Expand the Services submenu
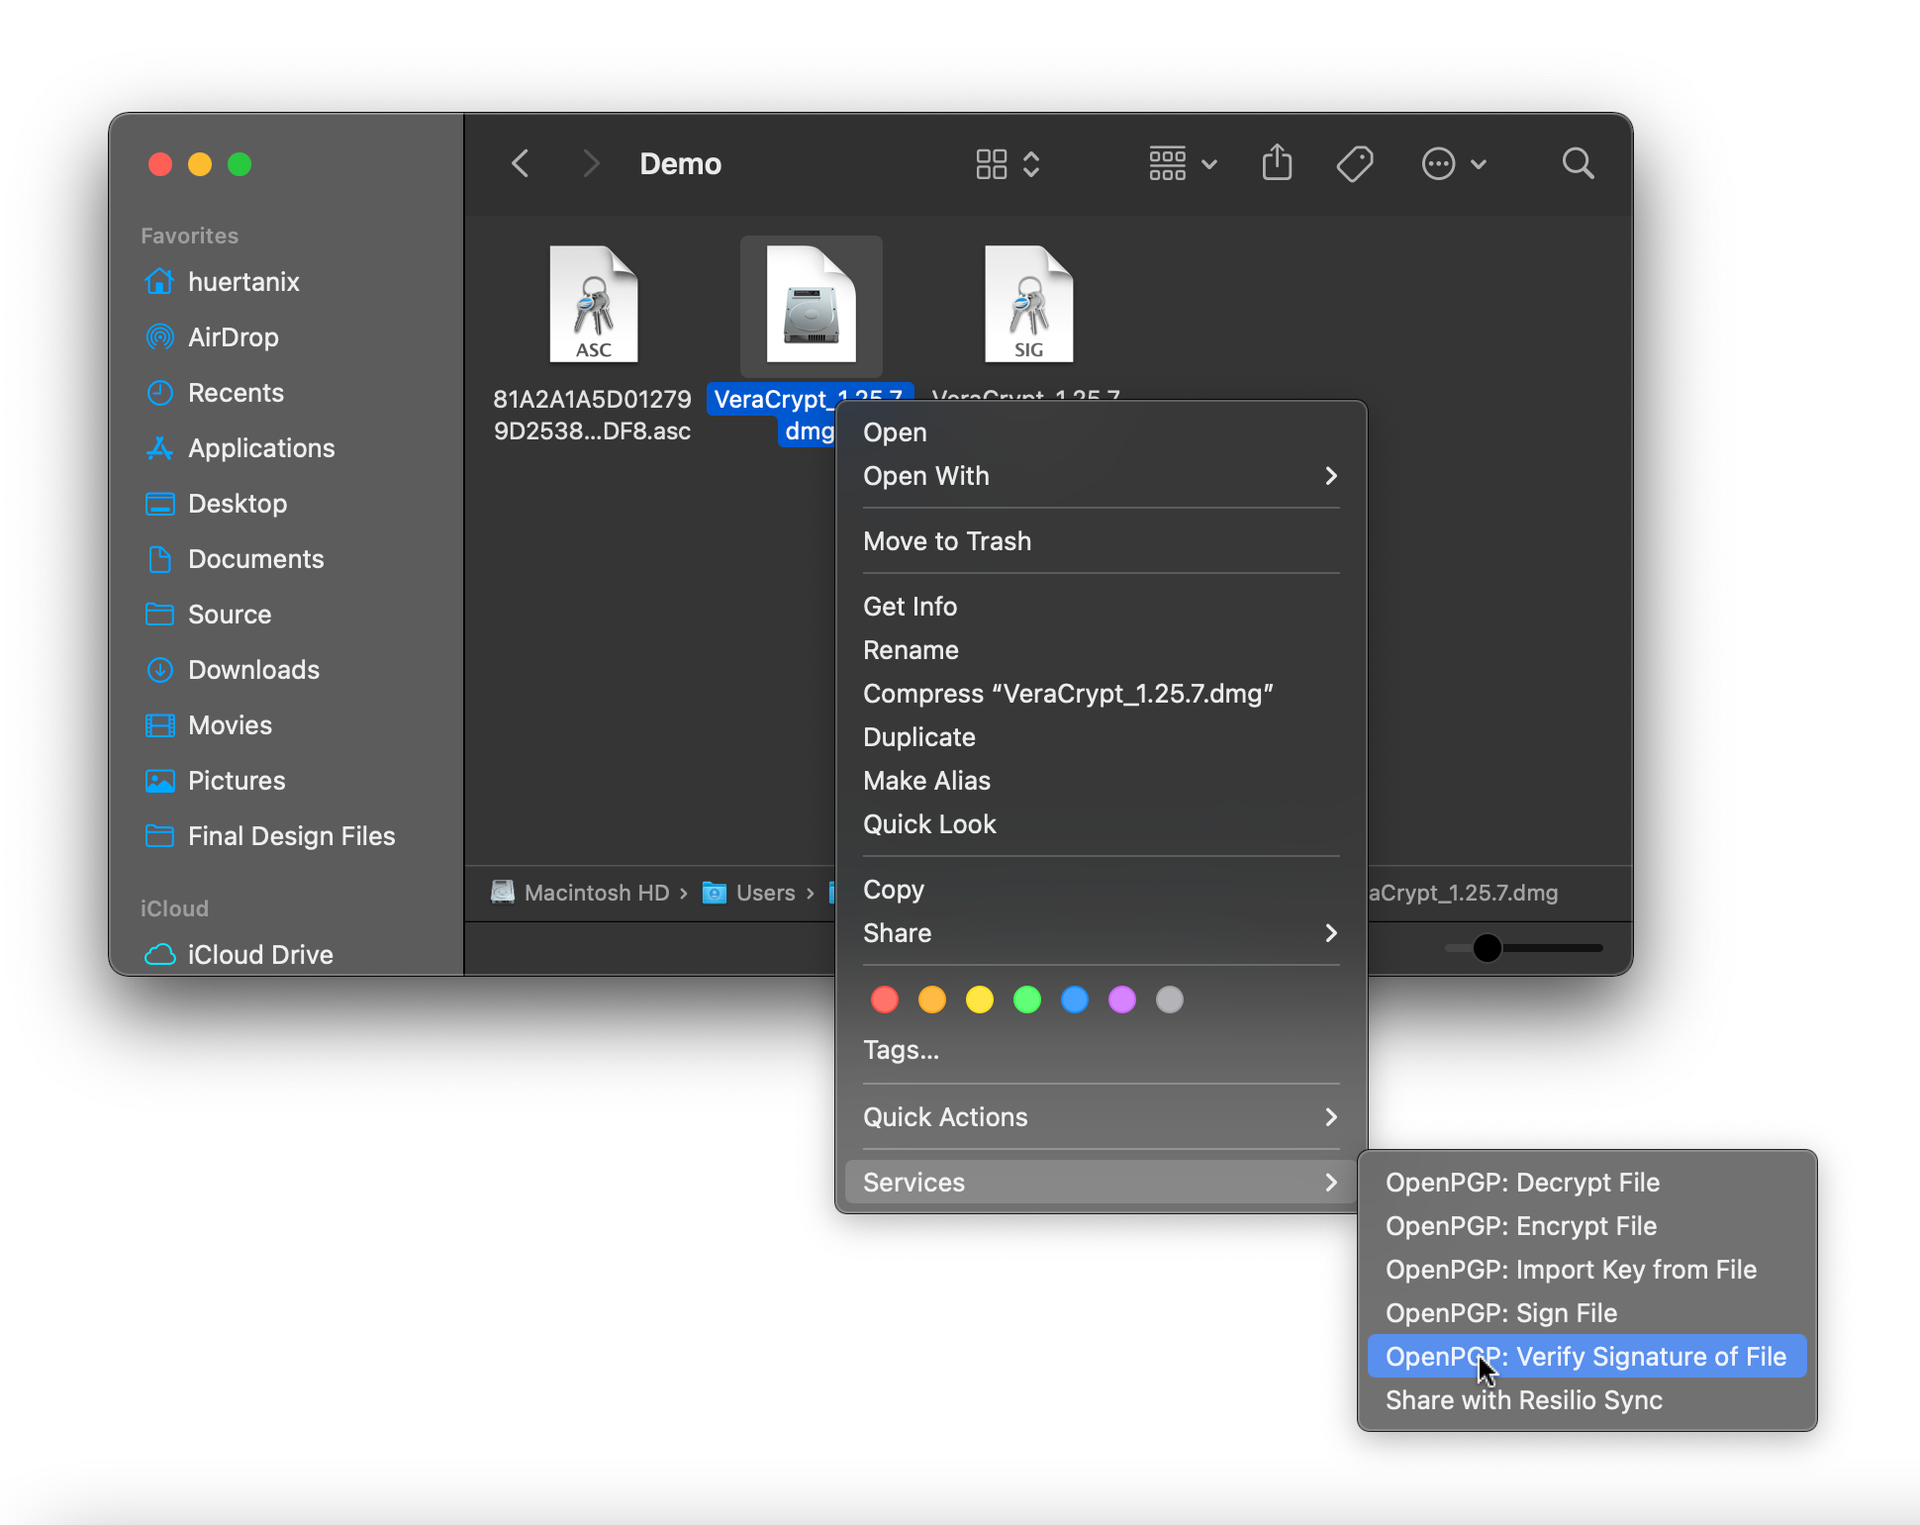The height and width of the screenshot is (1525, 1920). point(1100,1182)
